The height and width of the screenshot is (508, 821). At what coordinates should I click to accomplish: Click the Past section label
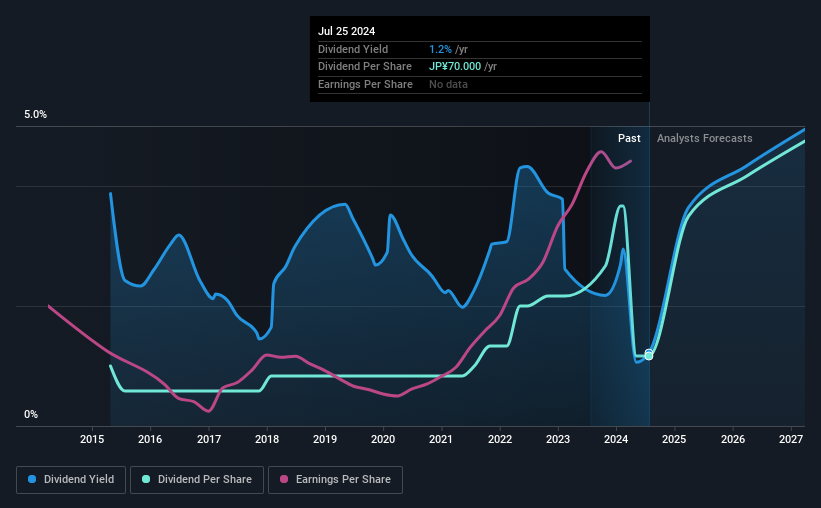click(x=629, y=138)
